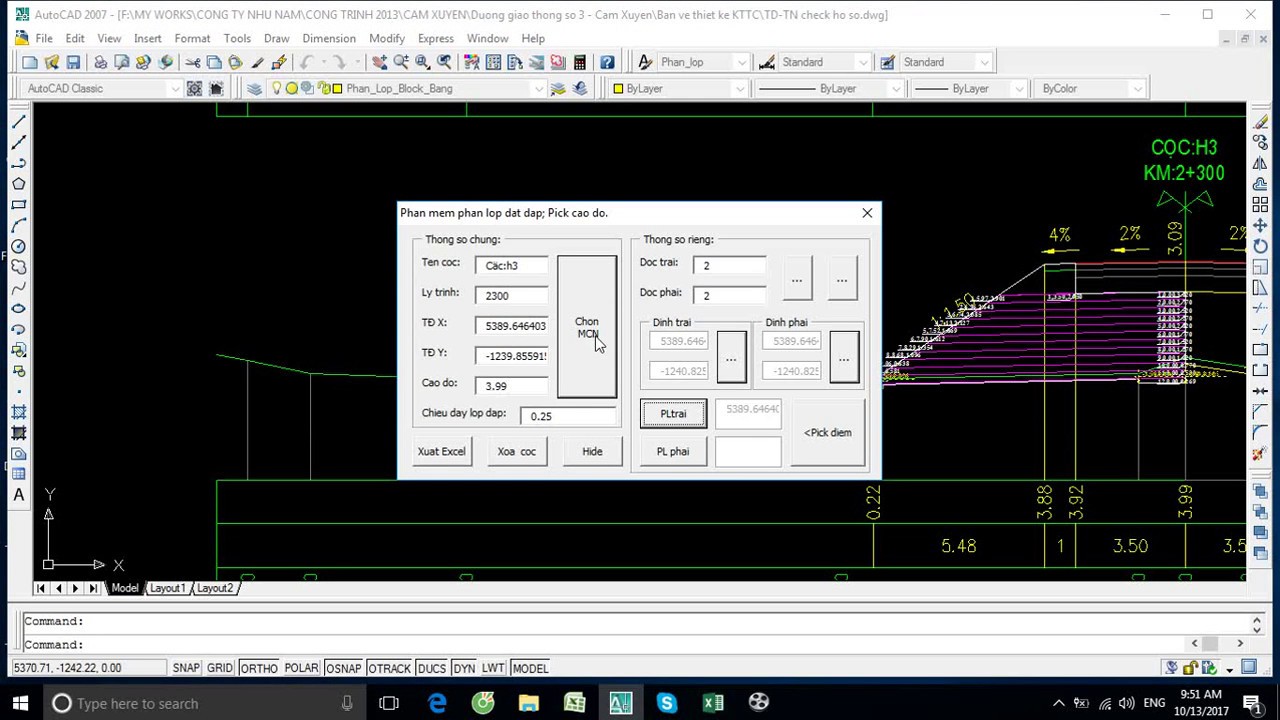Open the Modify menu
Image resolution: width=1280 pixels, height=720 pixels.
387,38
